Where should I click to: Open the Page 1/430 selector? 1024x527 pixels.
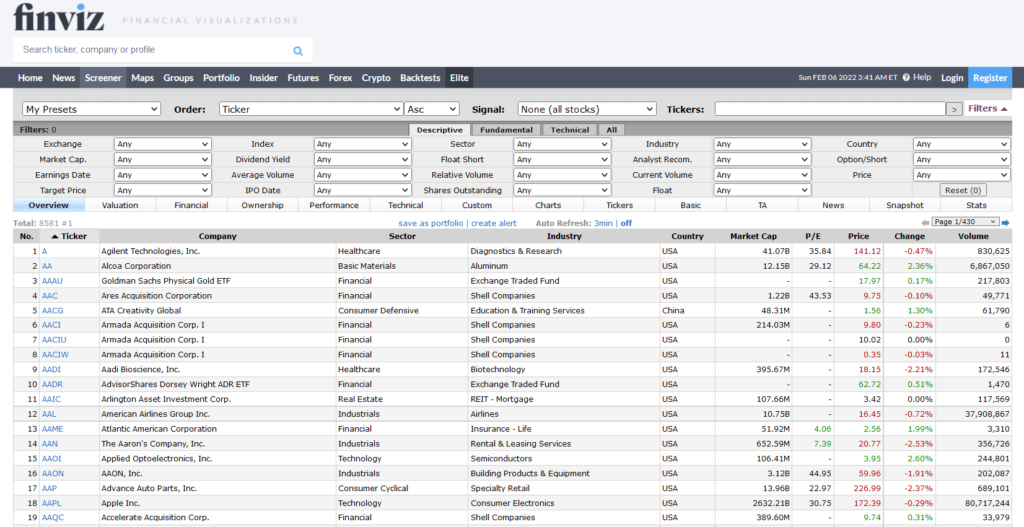(x=965, y=222)
